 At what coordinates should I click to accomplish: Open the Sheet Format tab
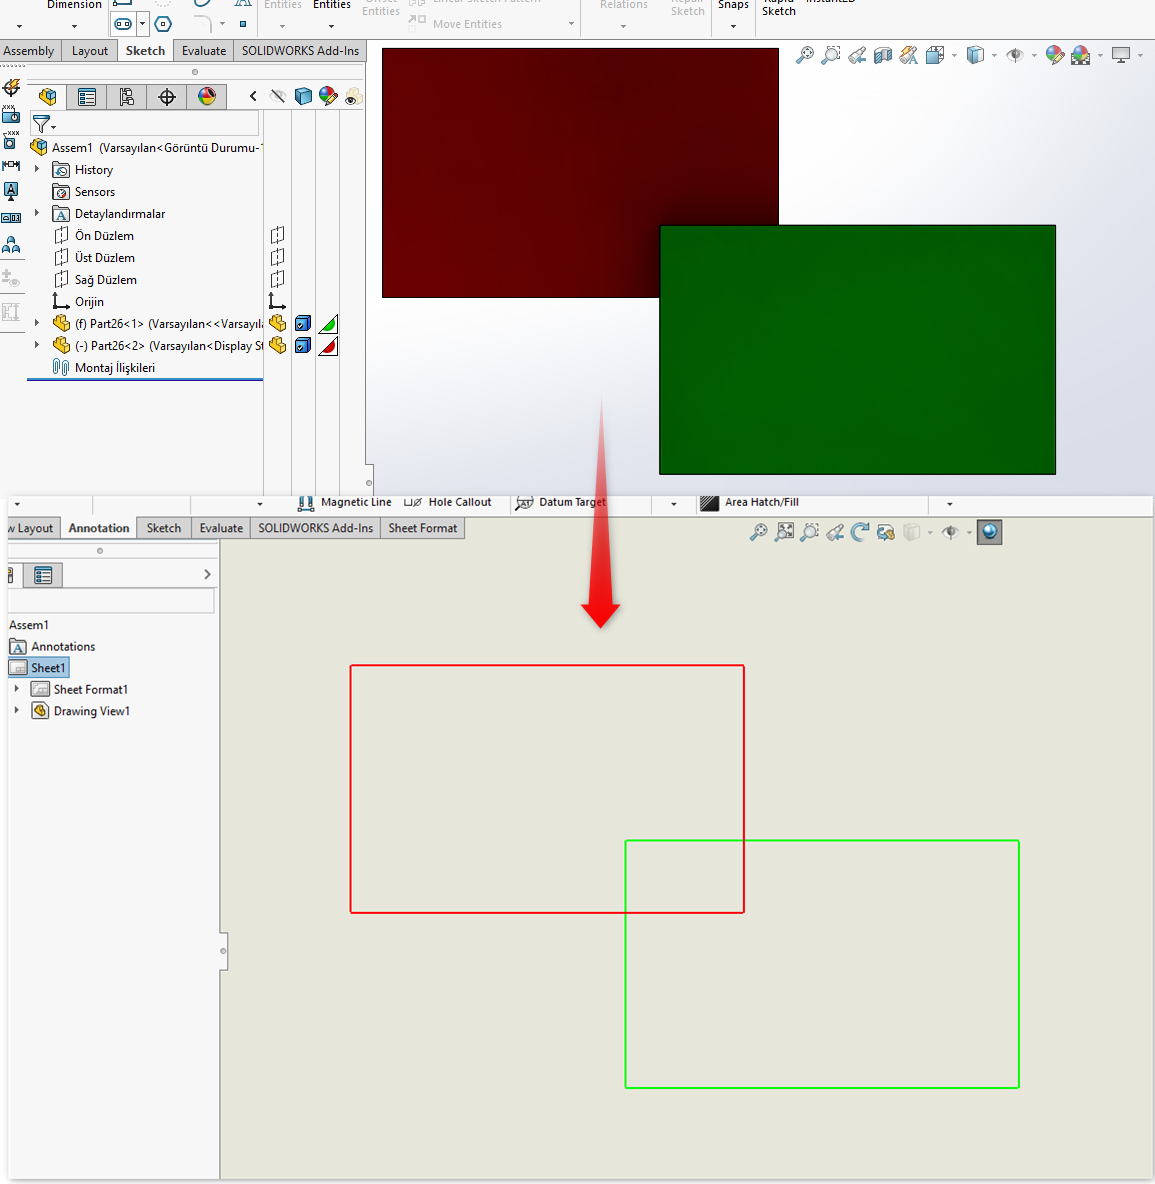[422, 528]
